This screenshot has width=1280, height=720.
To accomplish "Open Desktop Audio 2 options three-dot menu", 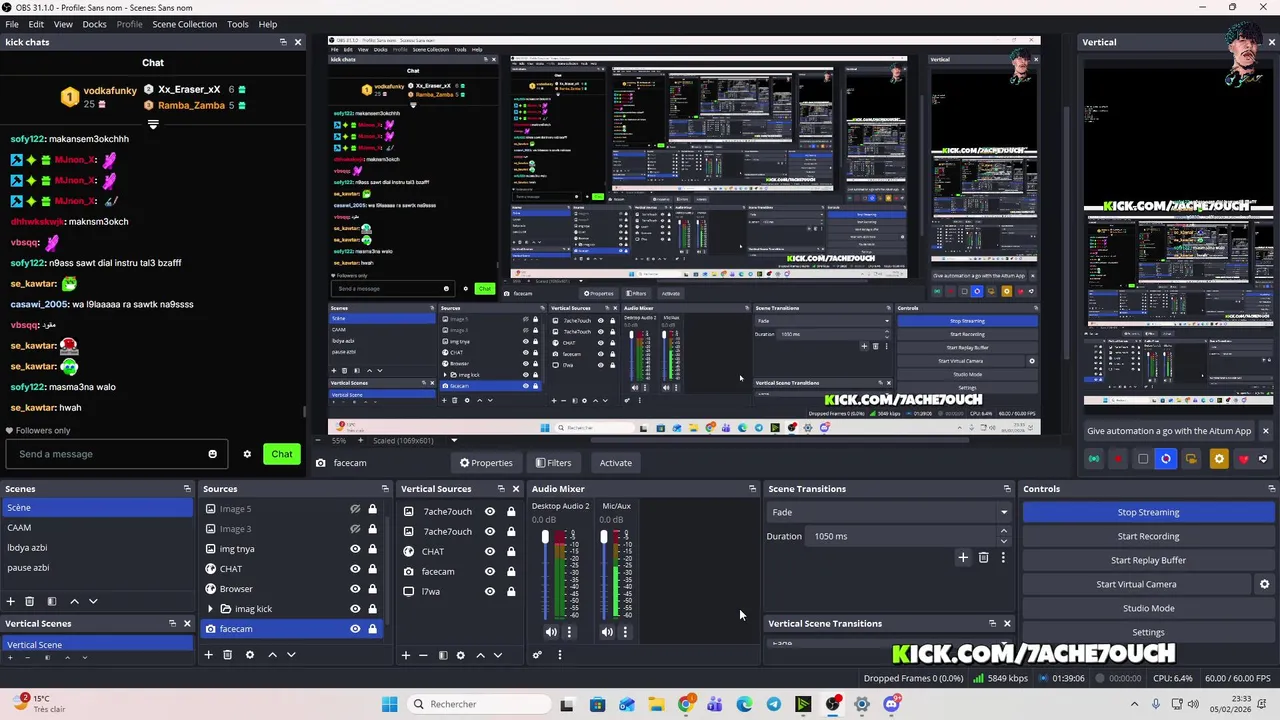I will (x=569, y=632).
